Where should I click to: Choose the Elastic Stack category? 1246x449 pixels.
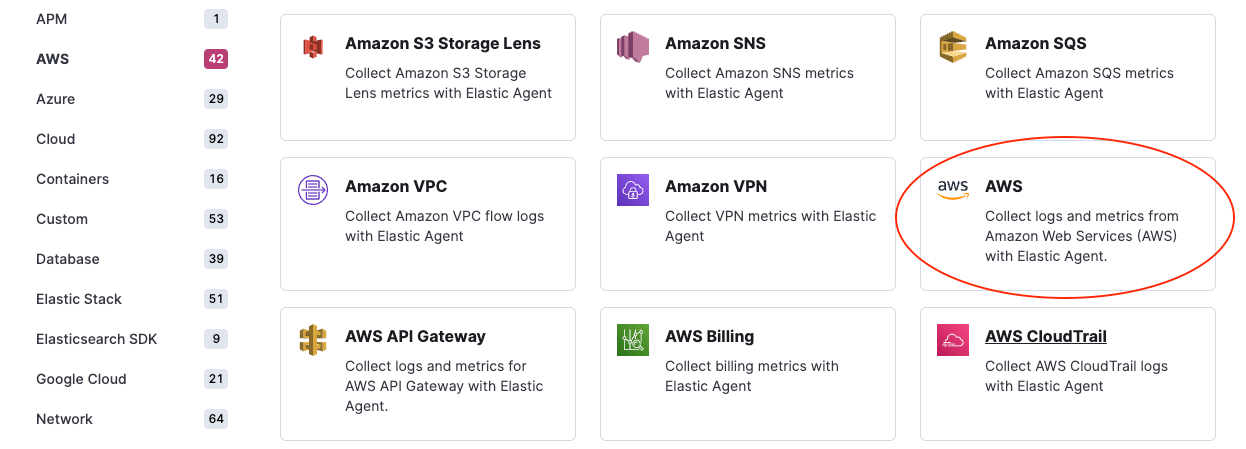[78, 299]
